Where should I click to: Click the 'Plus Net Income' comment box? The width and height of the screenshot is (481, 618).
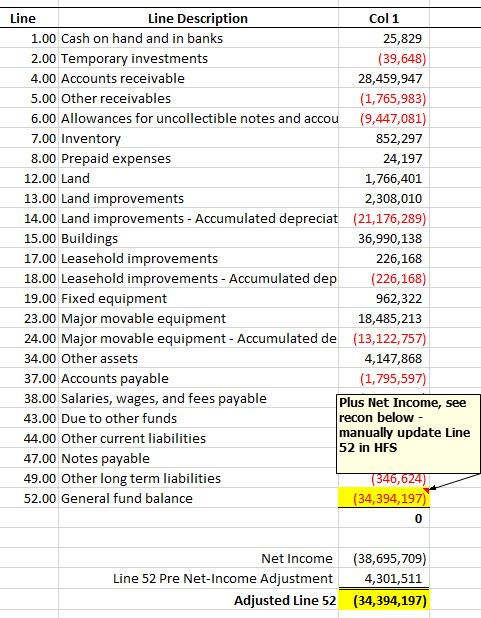pyautogui.click(x=408, y=434)
